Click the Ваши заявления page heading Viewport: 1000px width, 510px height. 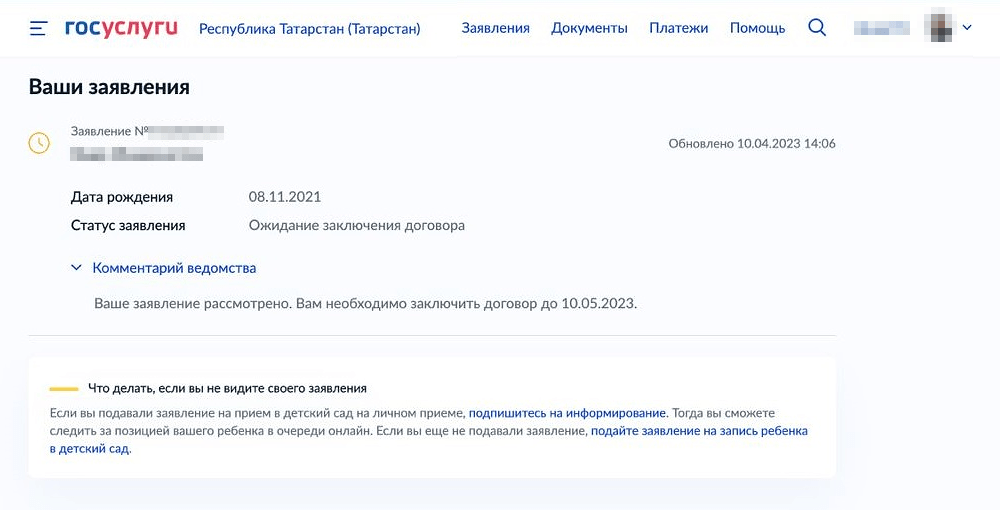pos(109,87)
